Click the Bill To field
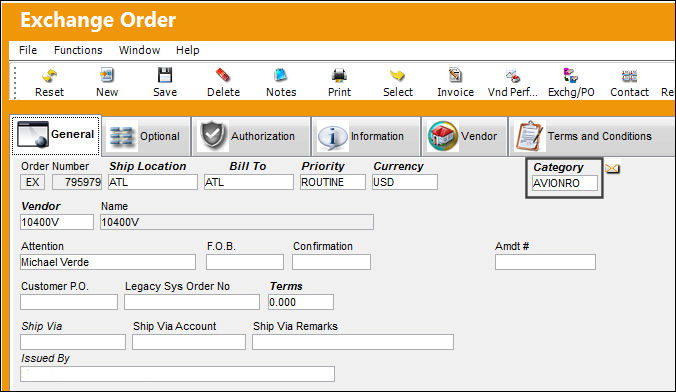Image resolution: width=676 pixels, height=392 pixels. 249,182
